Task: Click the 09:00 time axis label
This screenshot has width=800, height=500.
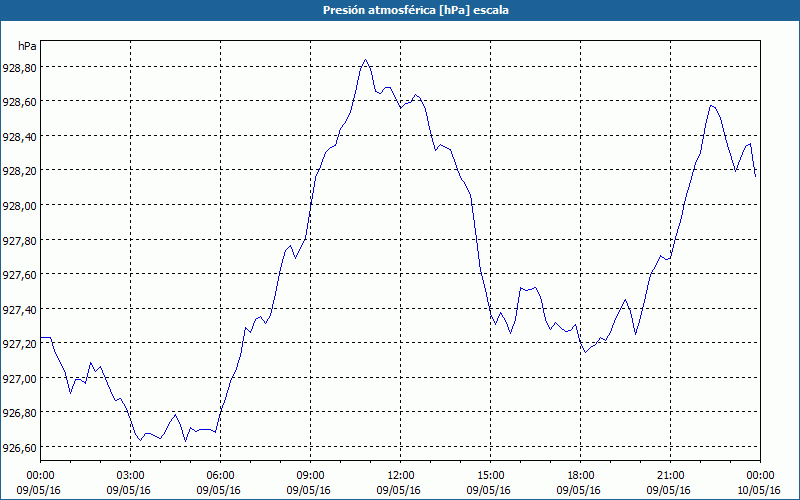Action: pyautogui.click(x=310, y=476)
